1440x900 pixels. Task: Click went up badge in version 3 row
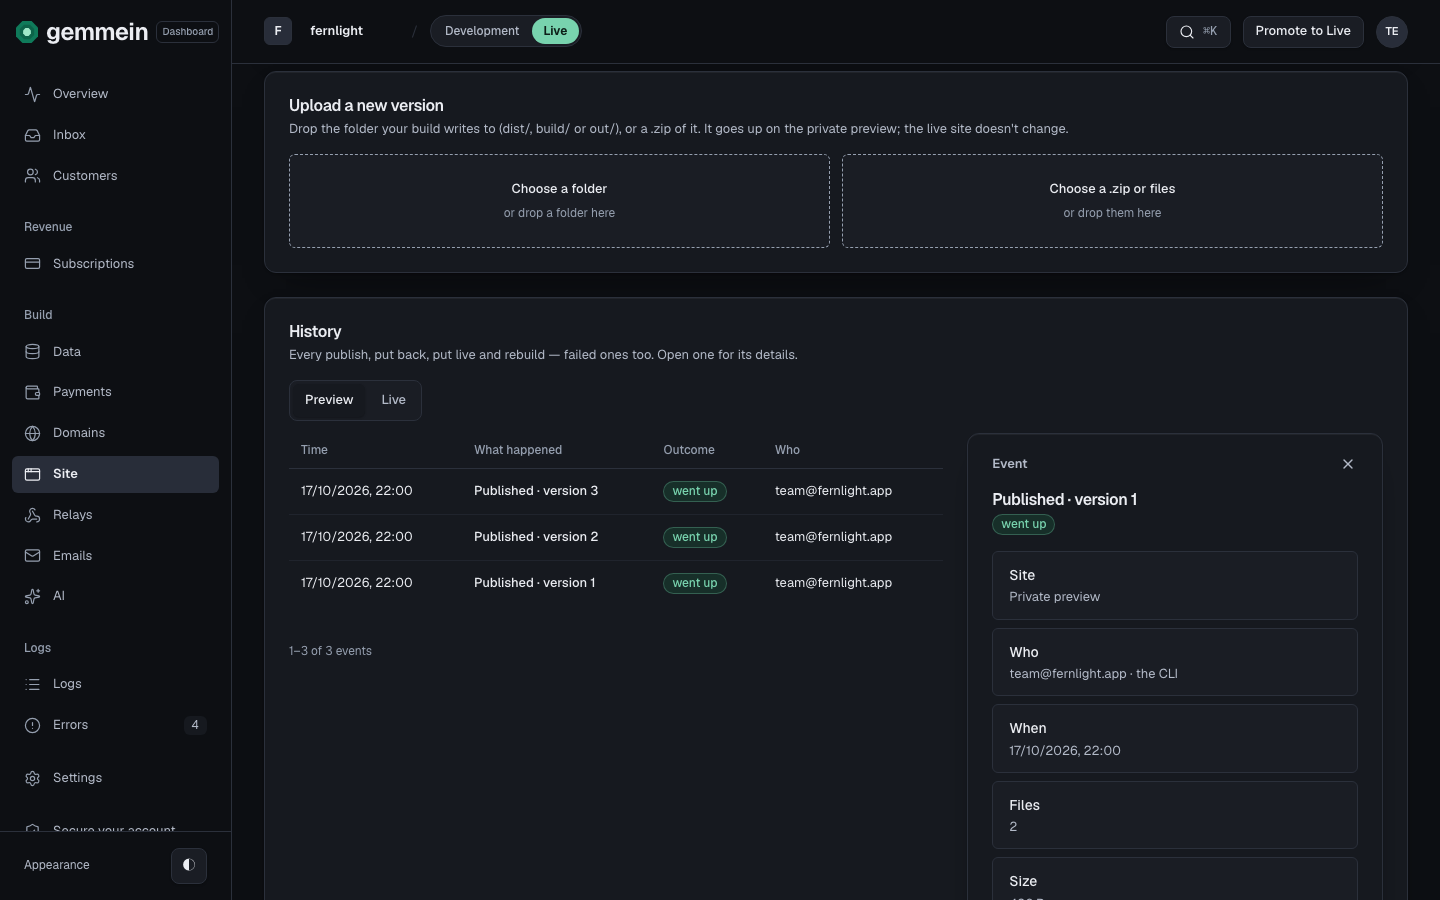coord(695,491)
